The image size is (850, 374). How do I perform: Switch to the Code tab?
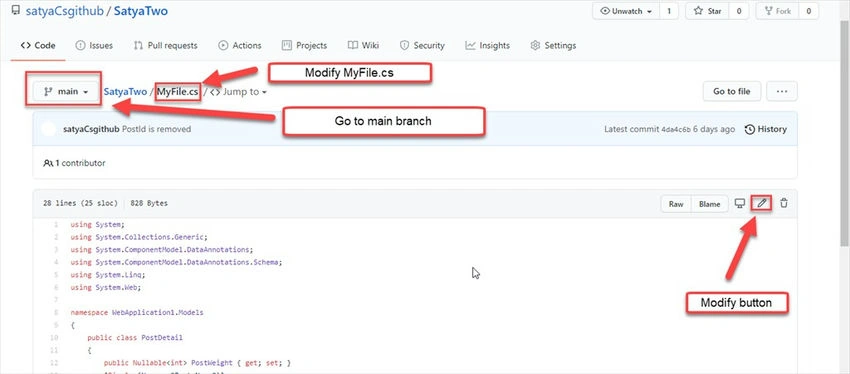[x=38, y=46]
